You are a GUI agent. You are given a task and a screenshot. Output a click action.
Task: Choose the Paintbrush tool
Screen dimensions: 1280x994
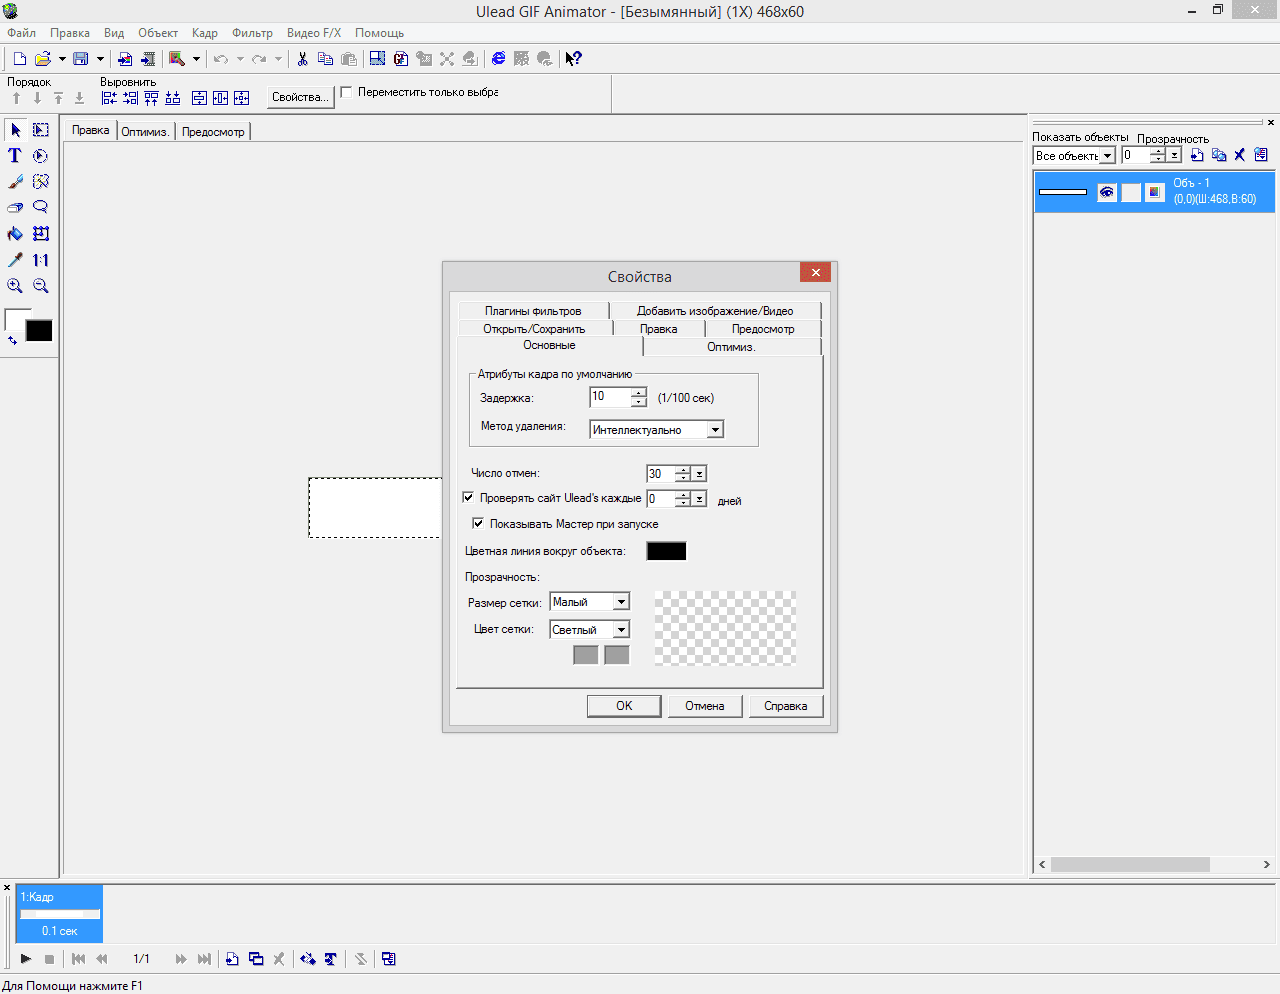point(15,182)
